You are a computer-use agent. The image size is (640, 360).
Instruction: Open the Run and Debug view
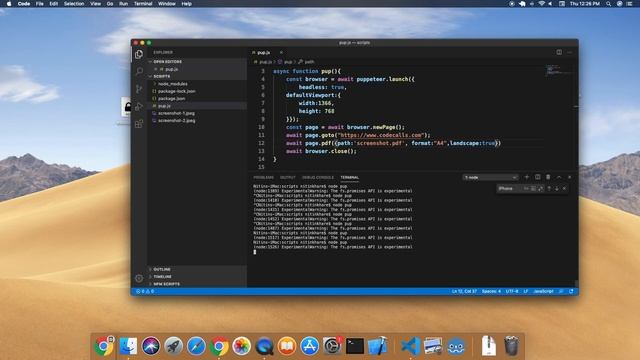point(139,106)
